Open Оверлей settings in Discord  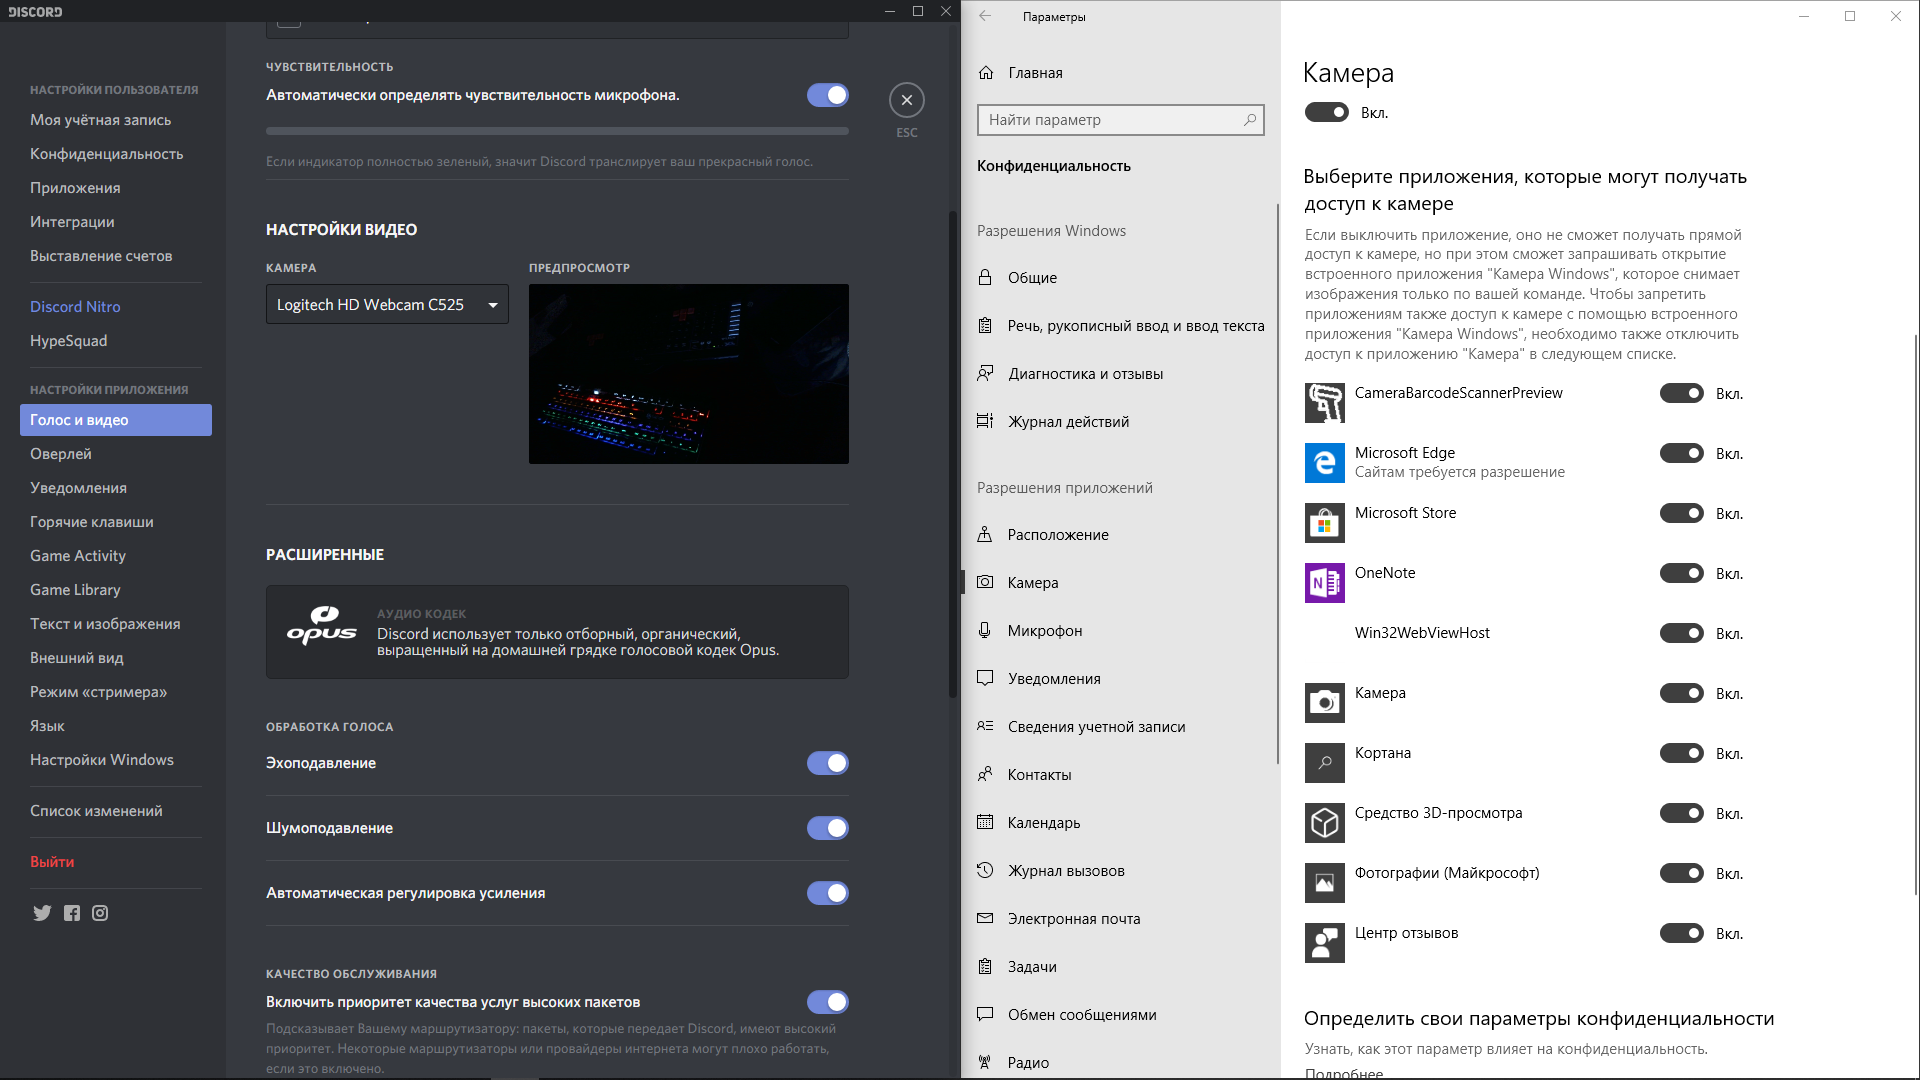tap(116, 454)
